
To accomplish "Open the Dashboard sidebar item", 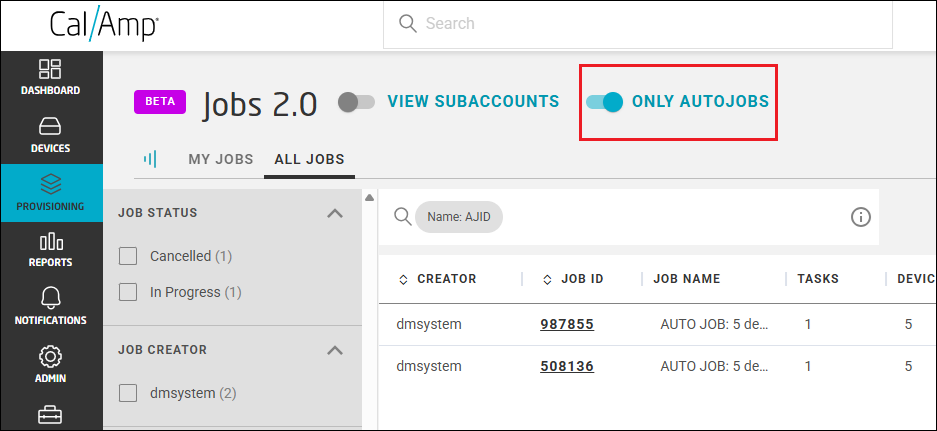I will point(51,78).
